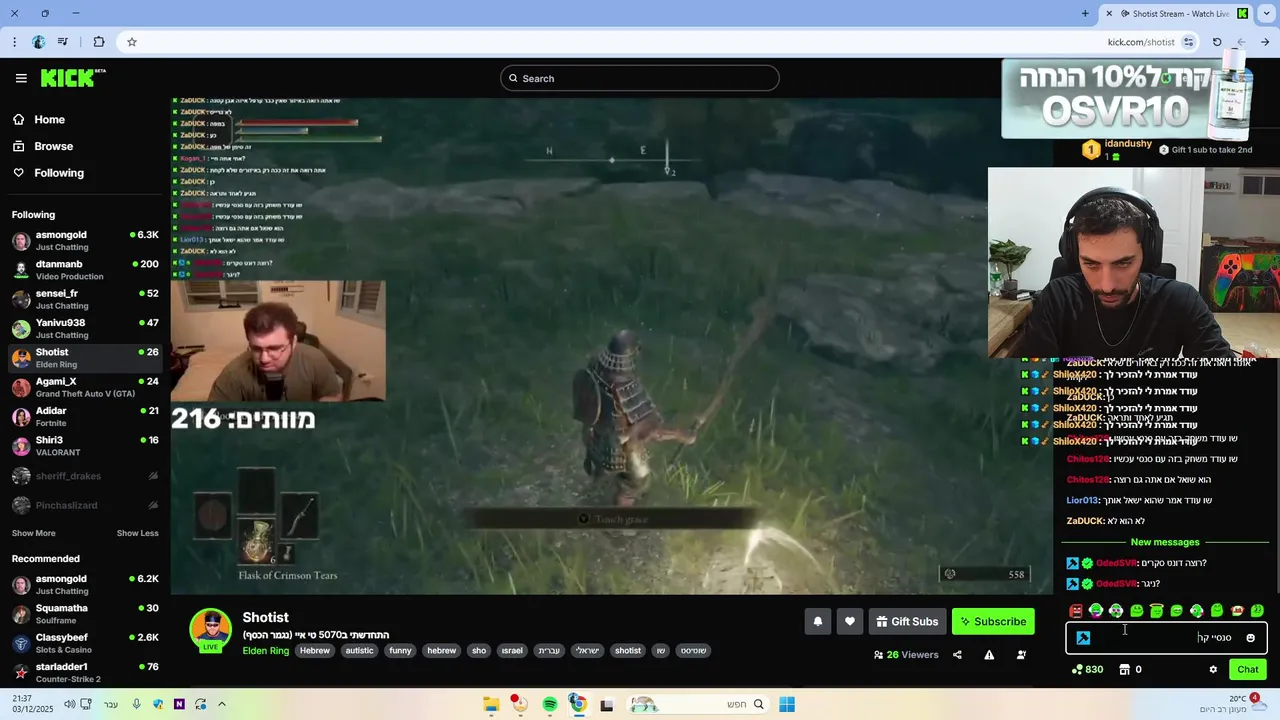Open sensei_fr channel in sidebar
The width and height of the screenshot is (1280, 720).
[x=85, y=299]
